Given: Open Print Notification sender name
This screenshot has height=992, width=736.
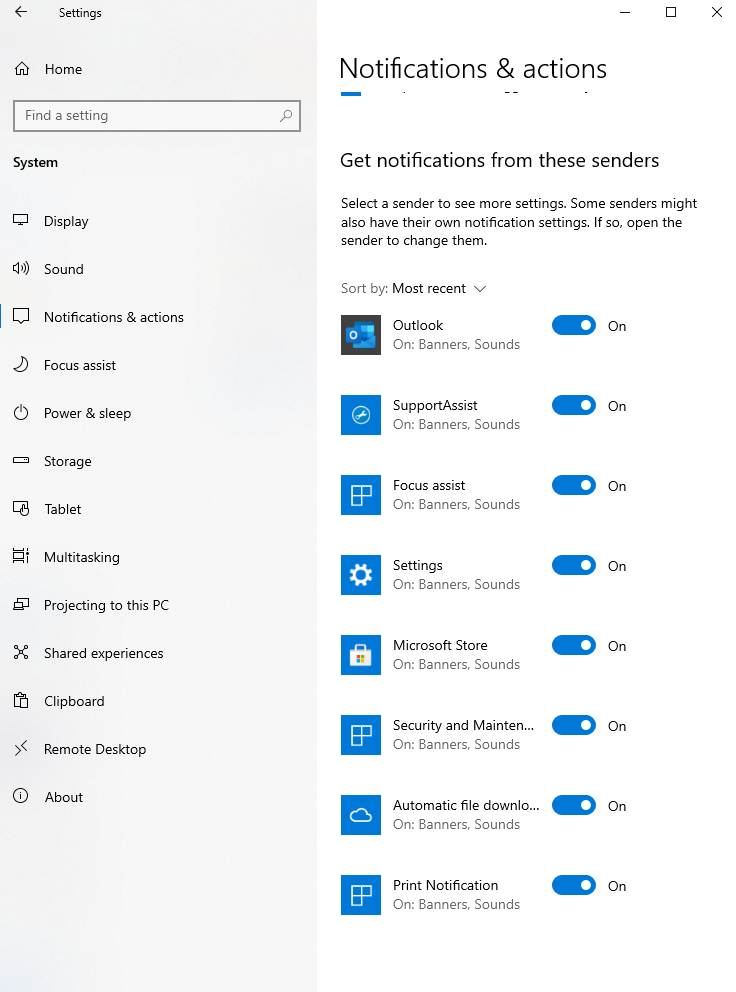Looking at the screenshot, I should click(446, 885).
